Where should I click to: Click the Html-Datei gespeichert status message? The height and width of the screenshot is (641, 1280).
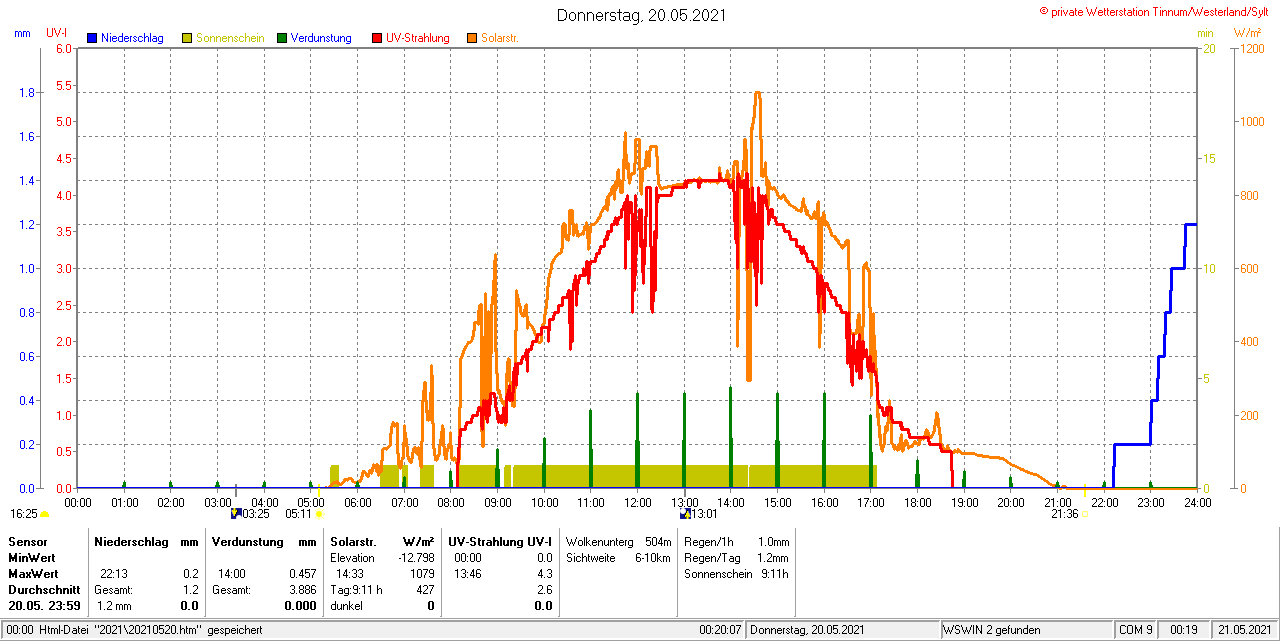134,630
